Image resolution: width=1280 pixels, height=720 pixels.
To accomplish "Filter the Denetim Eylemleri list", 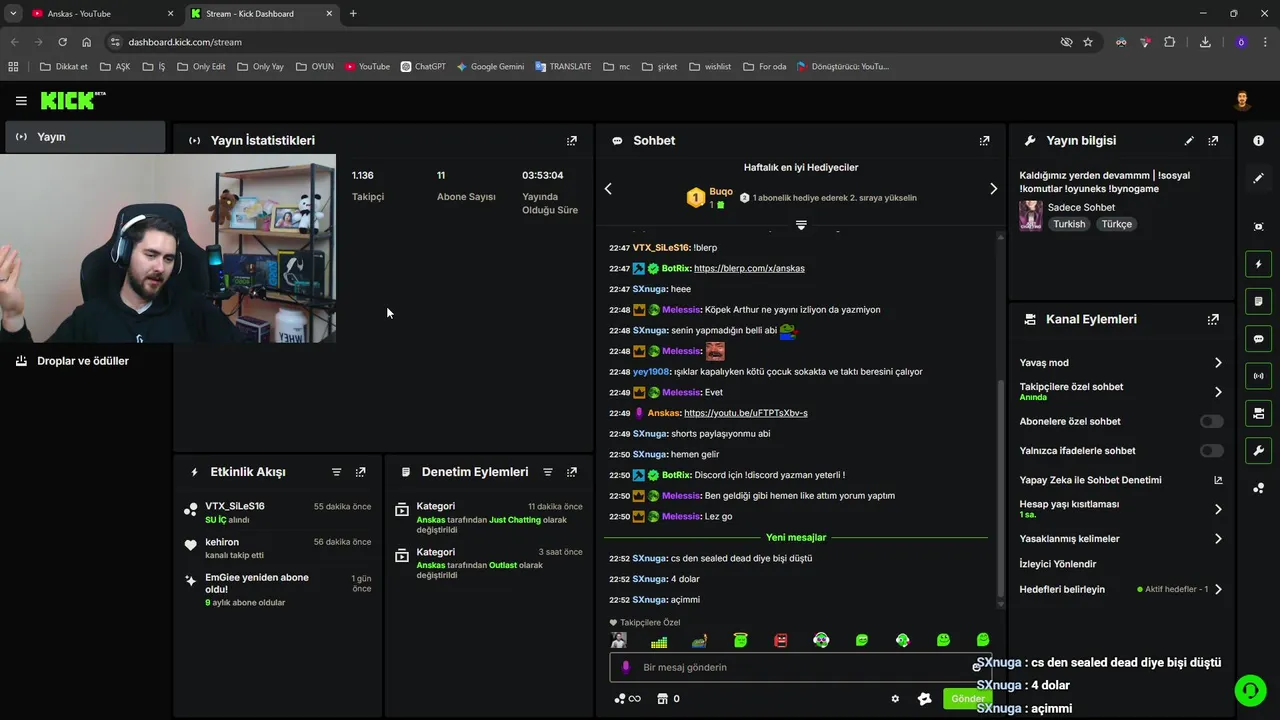I will coord(548,472).
